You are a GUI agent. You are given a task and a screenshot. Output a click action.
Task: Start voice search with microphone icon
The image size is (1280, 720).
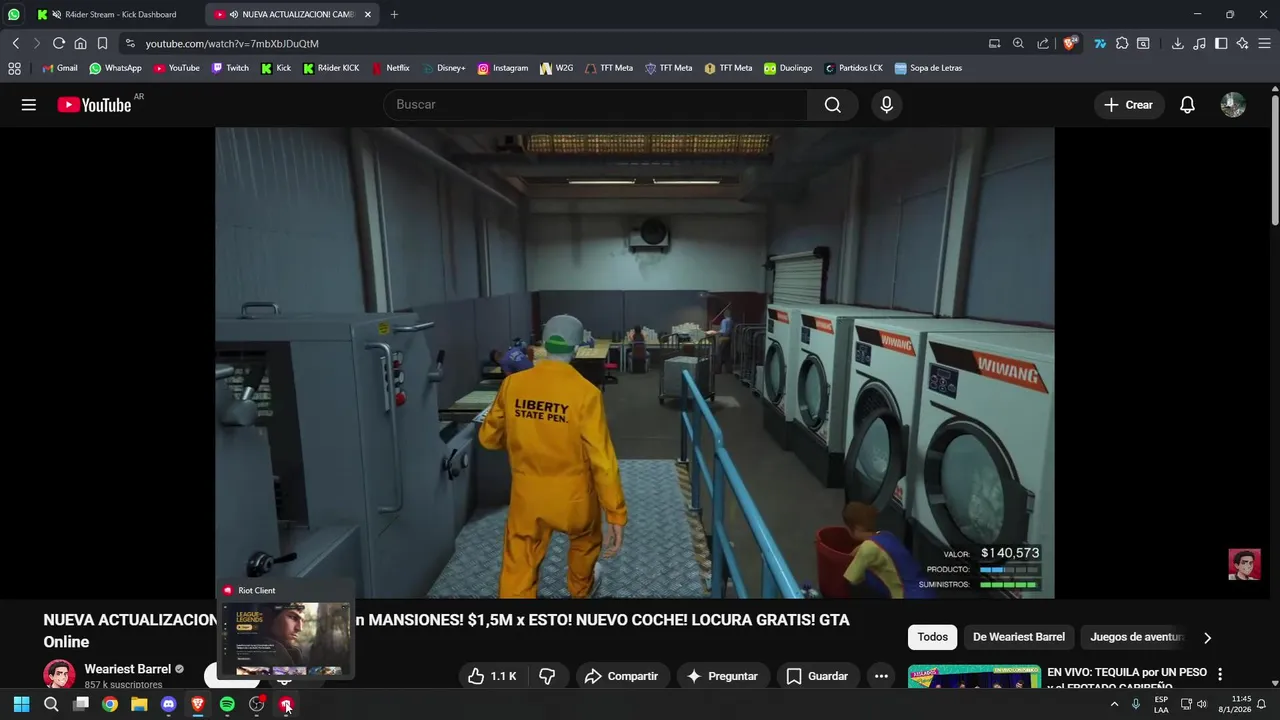(886, 105)
